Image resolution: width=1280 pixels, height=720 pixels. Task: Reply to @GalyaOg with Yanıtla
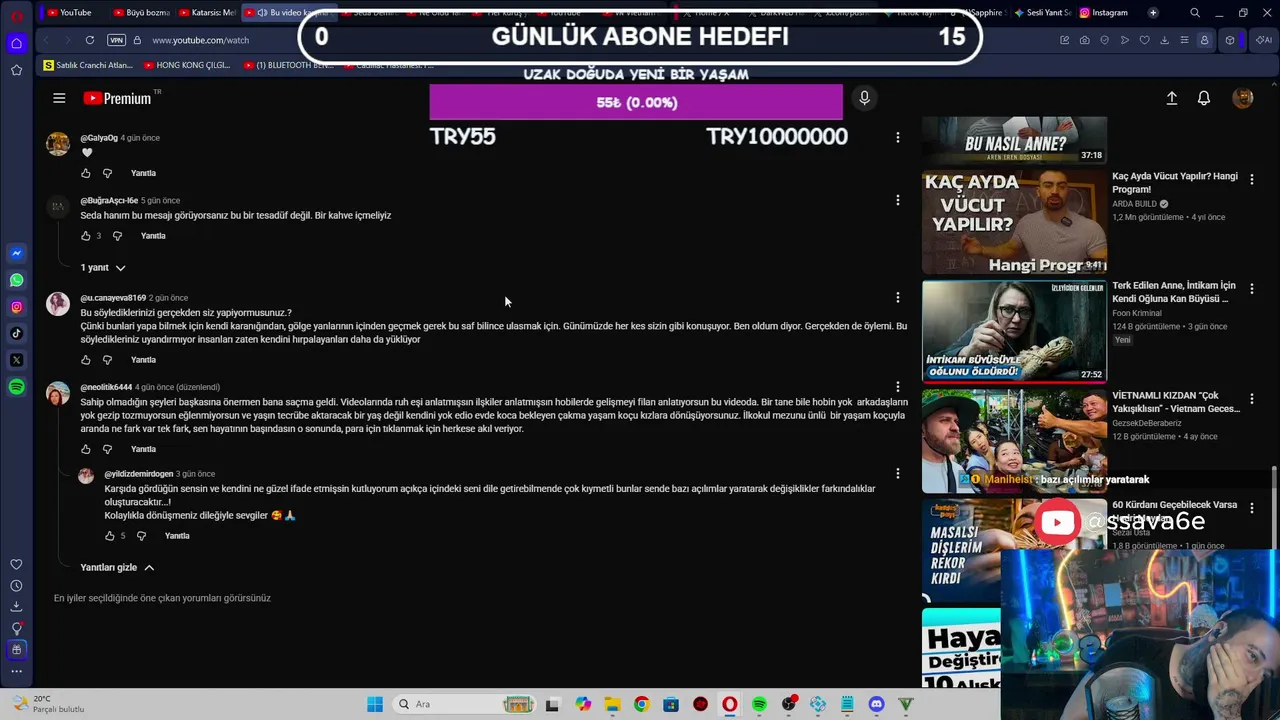143,173
